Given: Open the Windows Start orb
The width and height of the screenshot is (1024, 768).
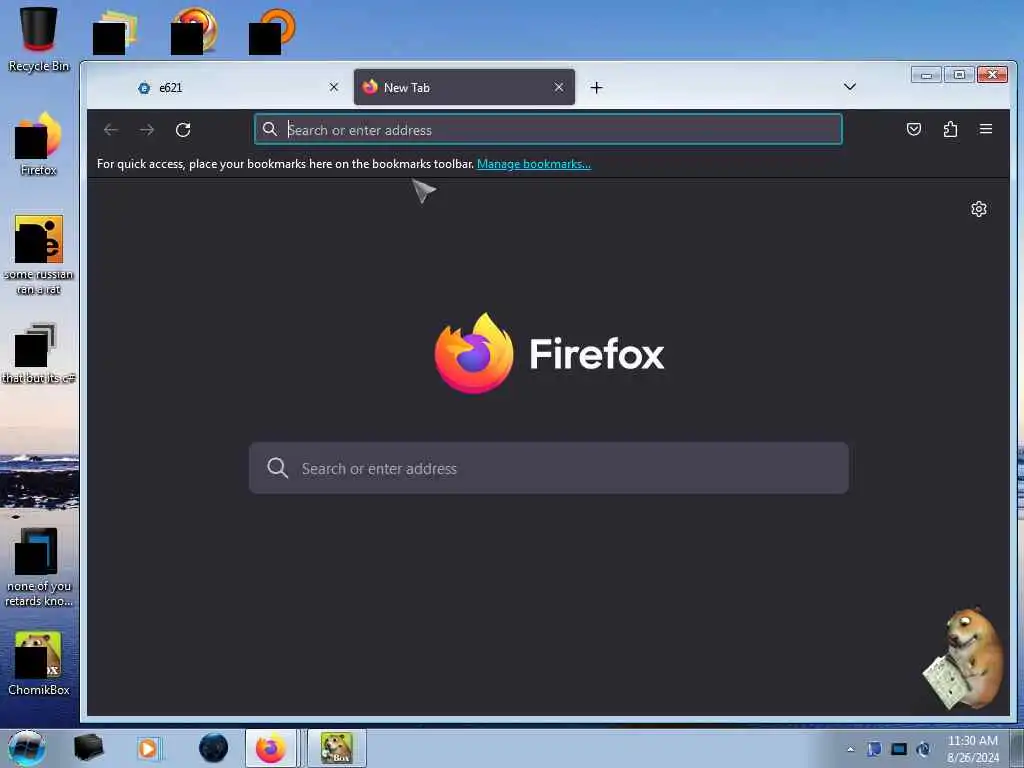Looking at the screenshot, I should pyautogui.click(x=27, y=748).
